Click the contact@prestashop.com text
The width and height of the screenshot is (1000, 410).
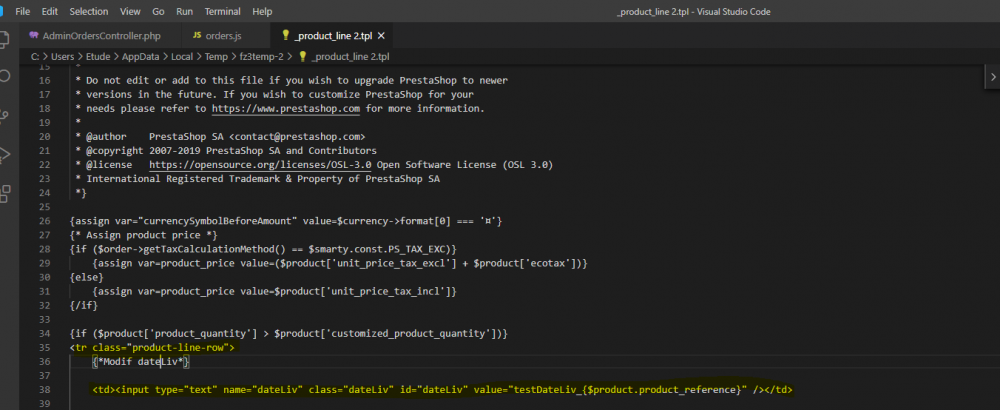[x=297, y=136]
